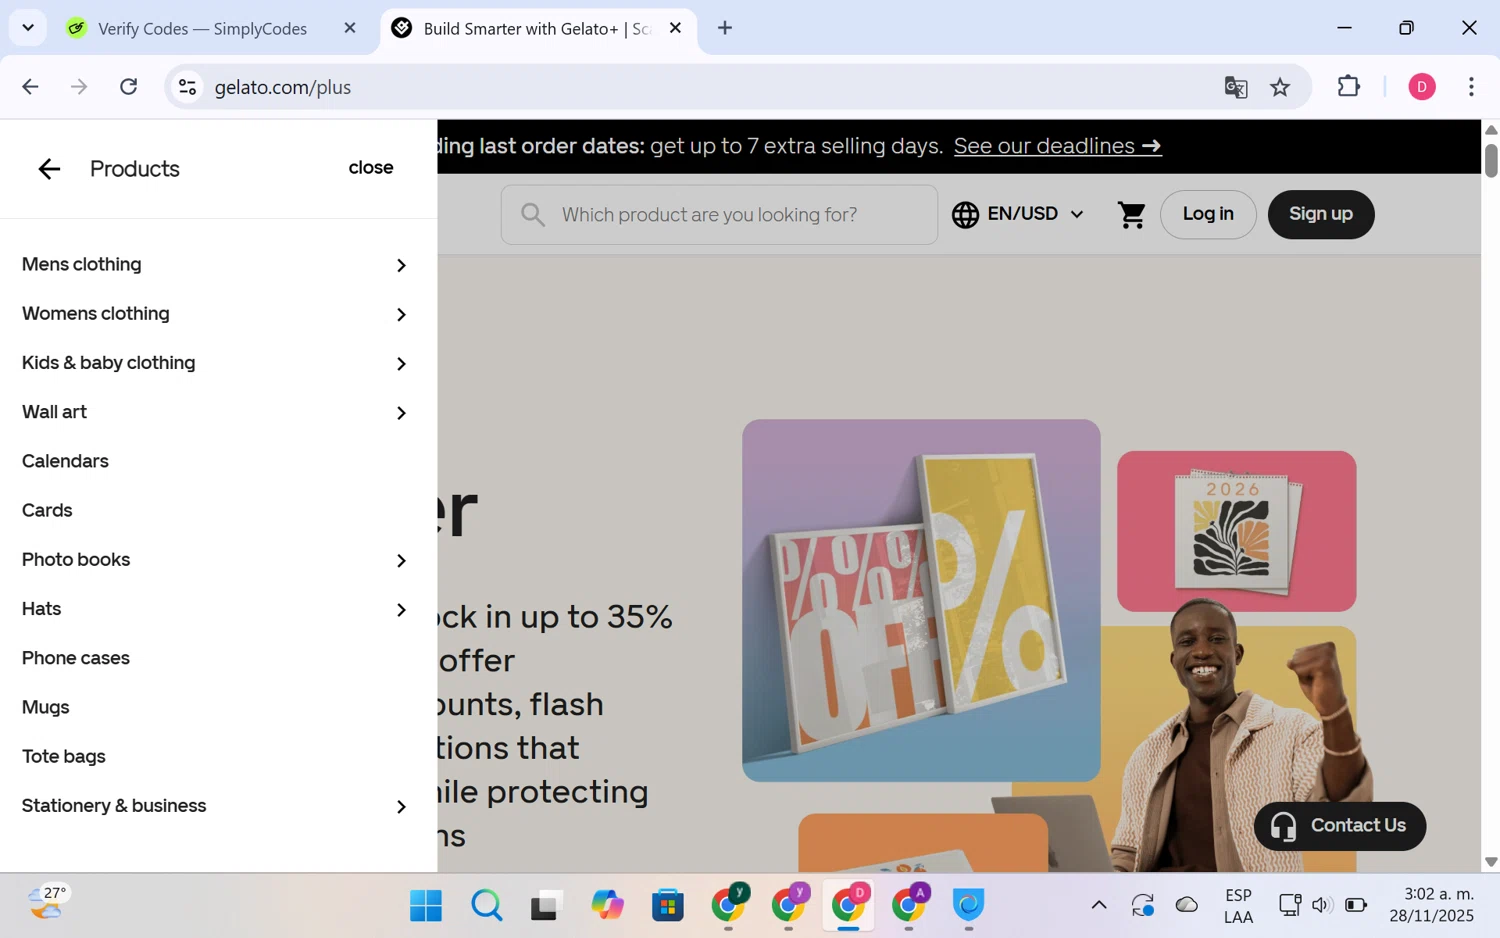Go back one page in browser
This screenshot has width=1500, height=938.
[30, 87]
